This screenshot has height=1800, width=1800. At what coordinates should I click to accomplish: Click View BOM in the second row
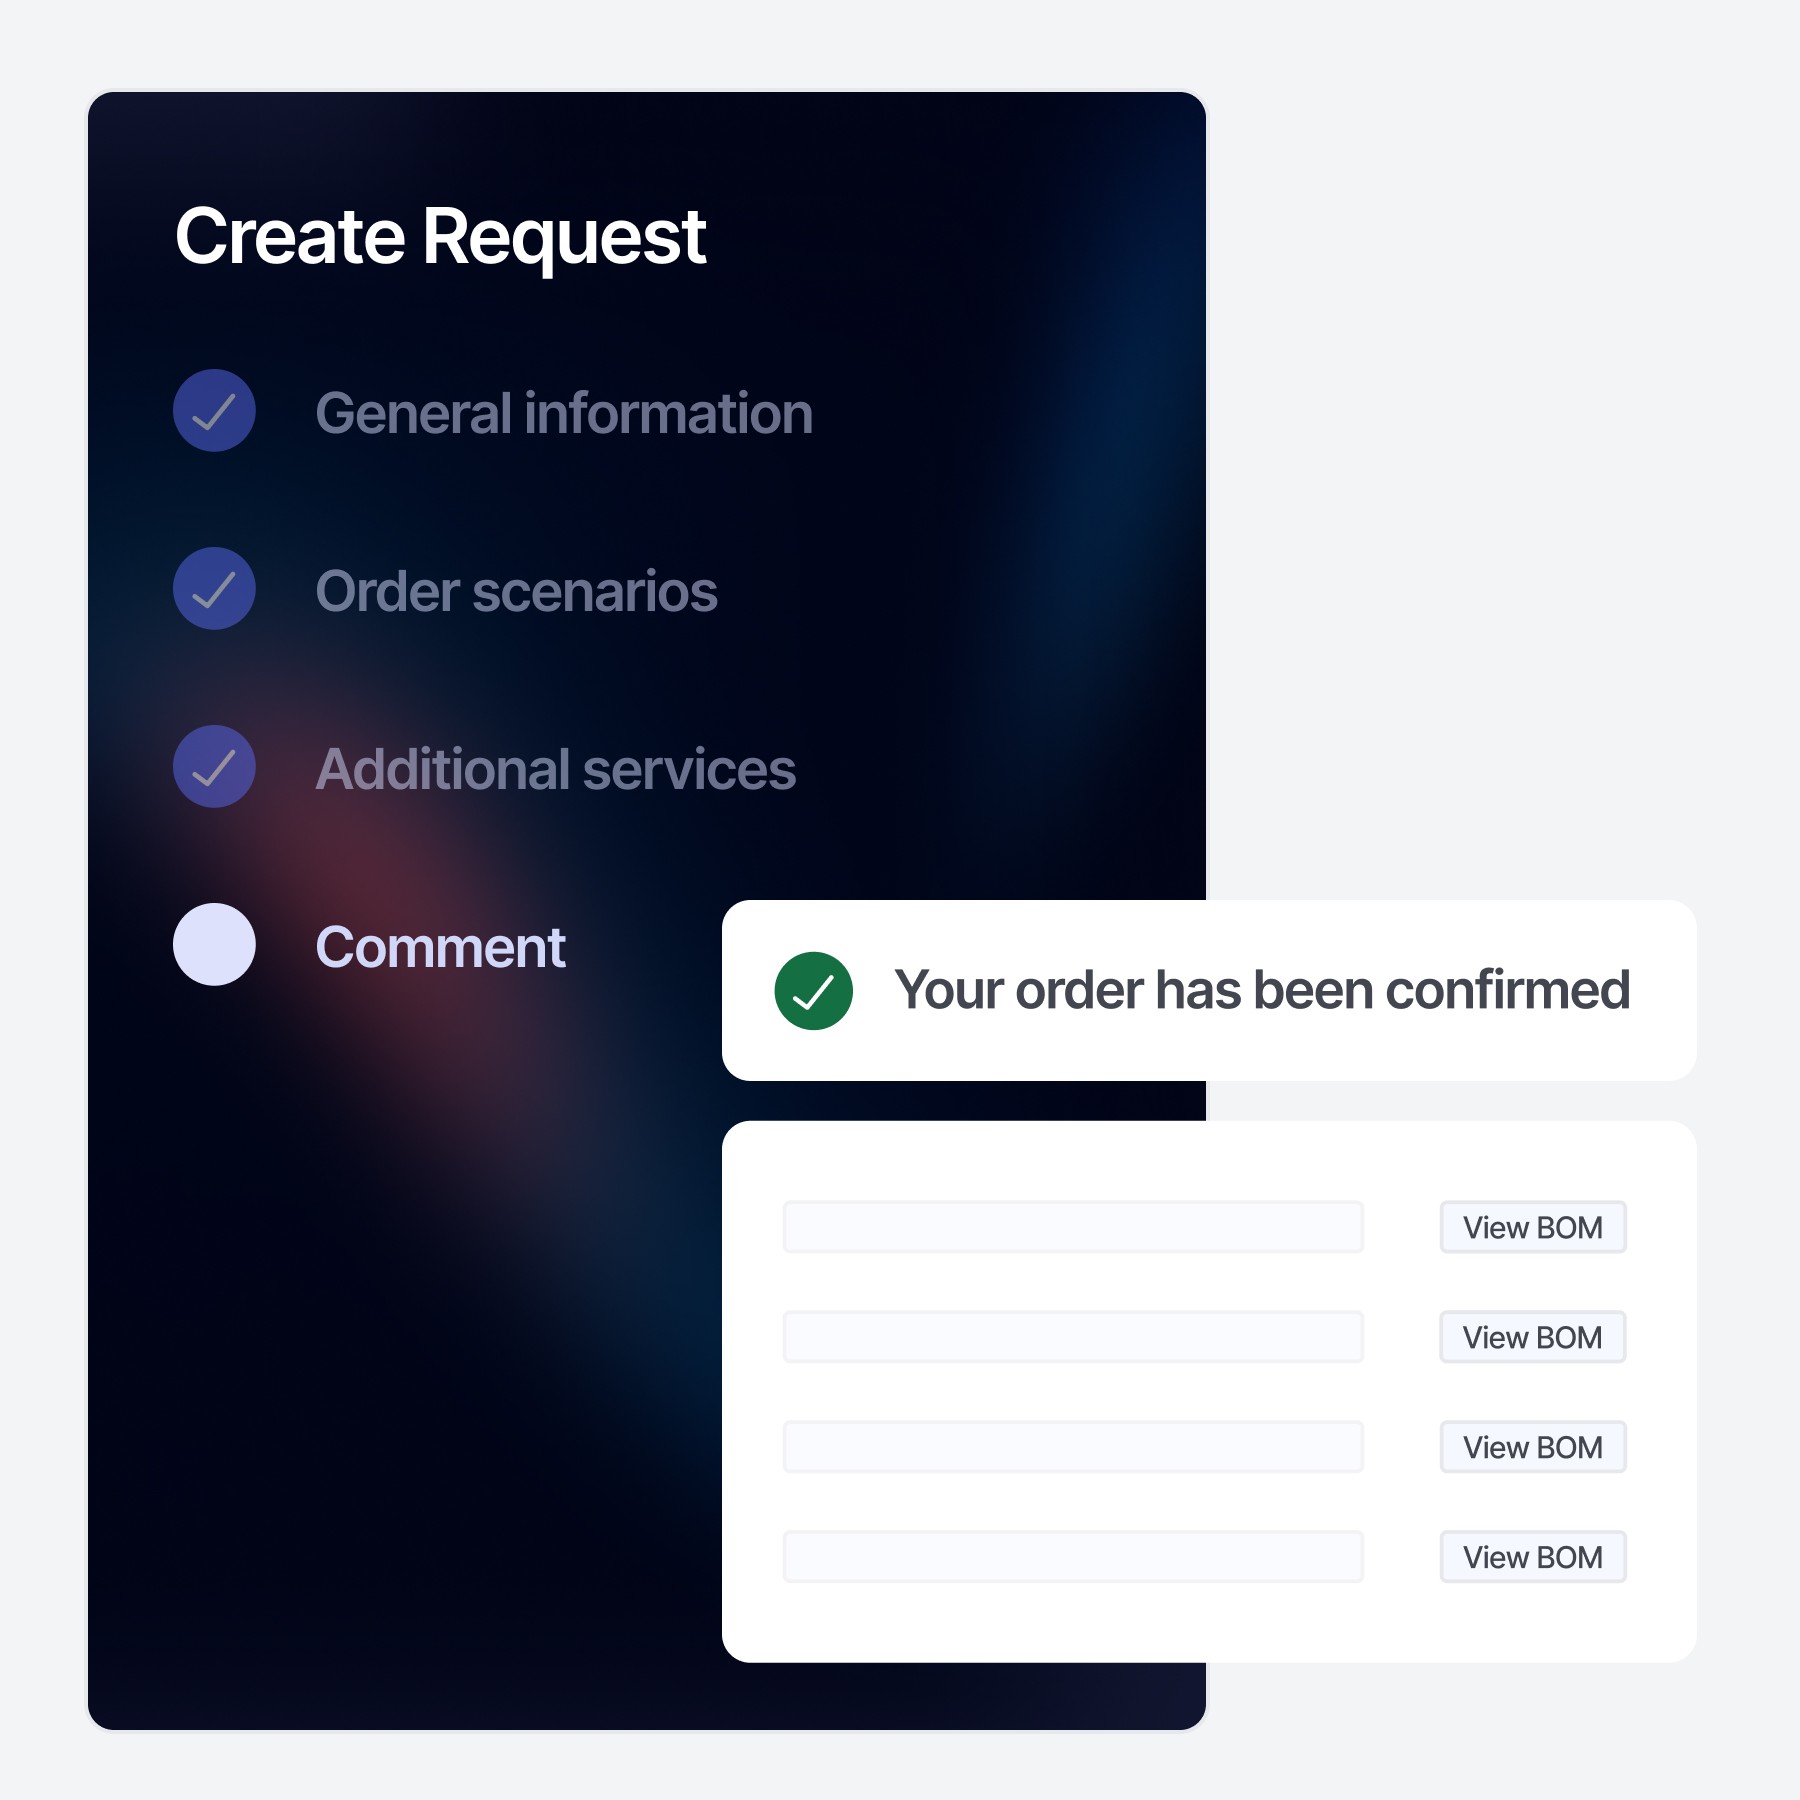pos(1532,1337)
